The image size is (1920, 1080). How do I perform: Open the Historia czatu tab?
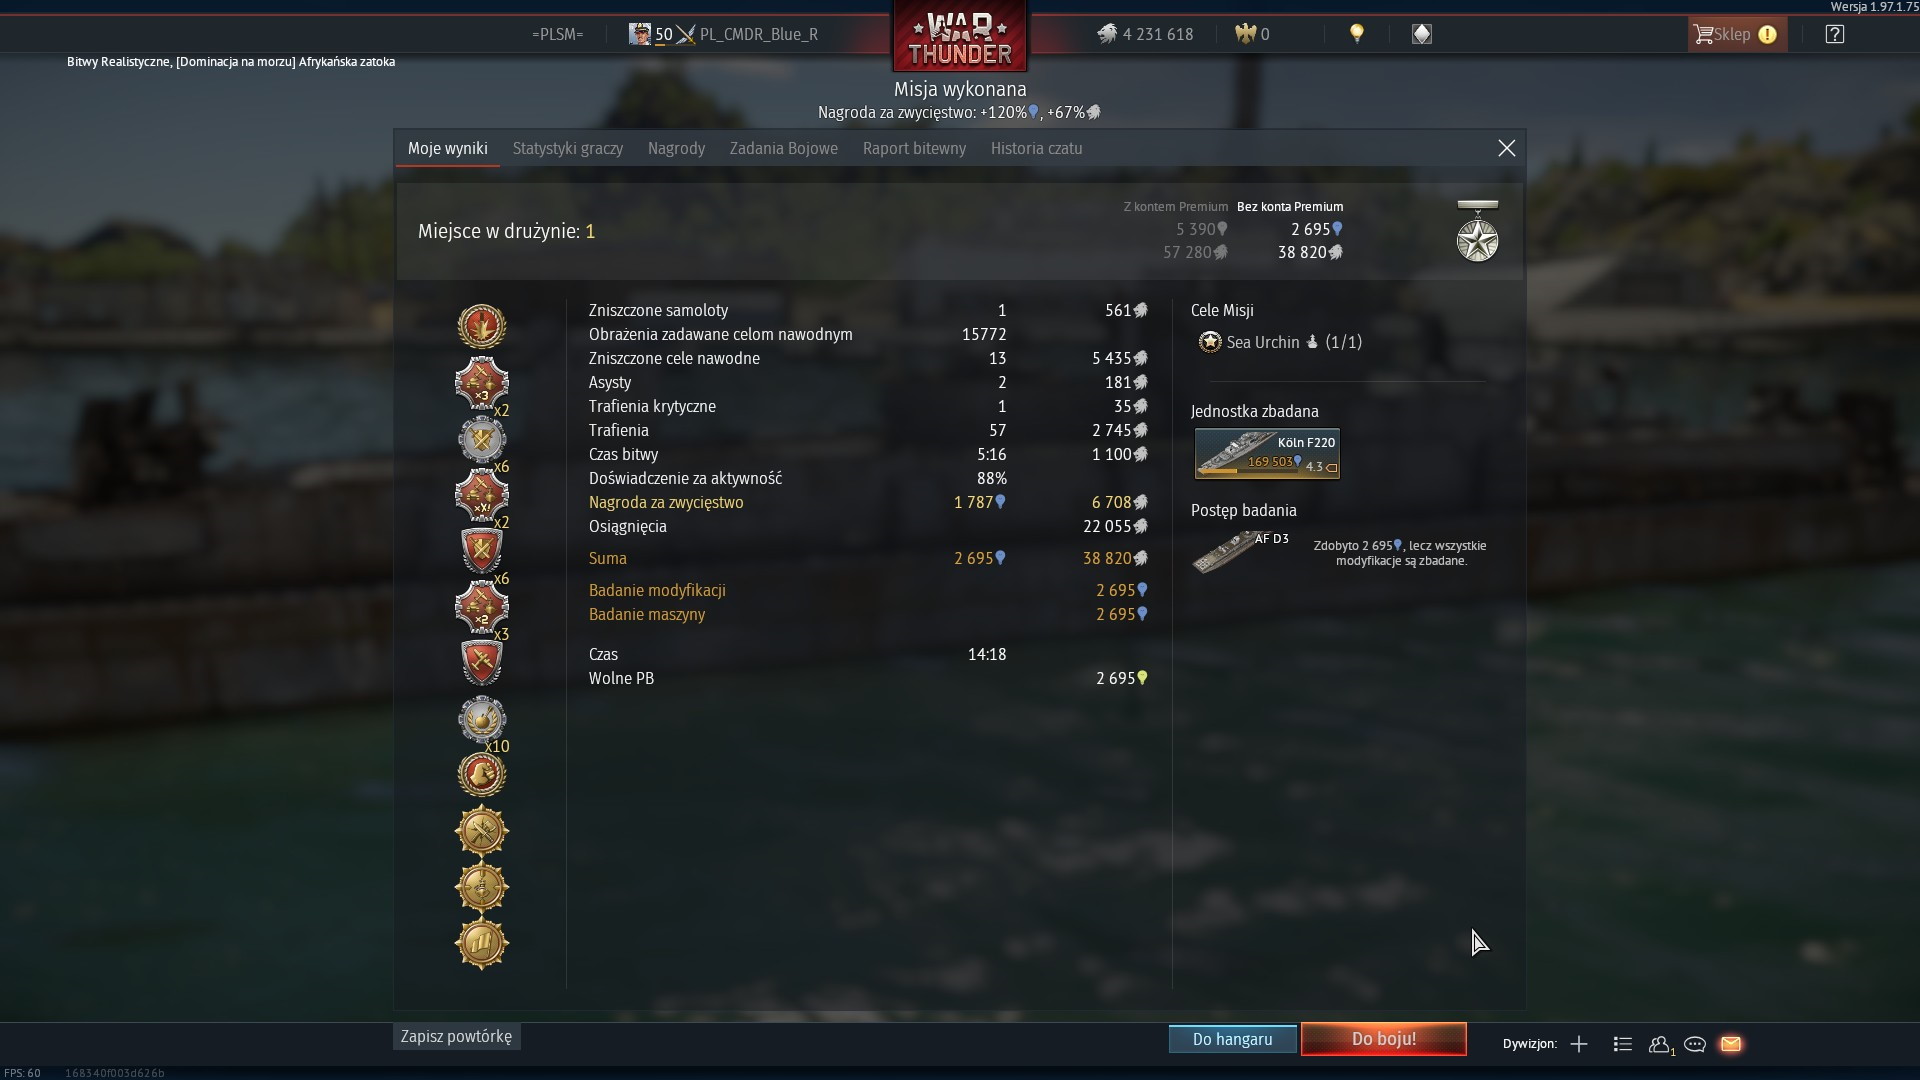coord(1036,148)
